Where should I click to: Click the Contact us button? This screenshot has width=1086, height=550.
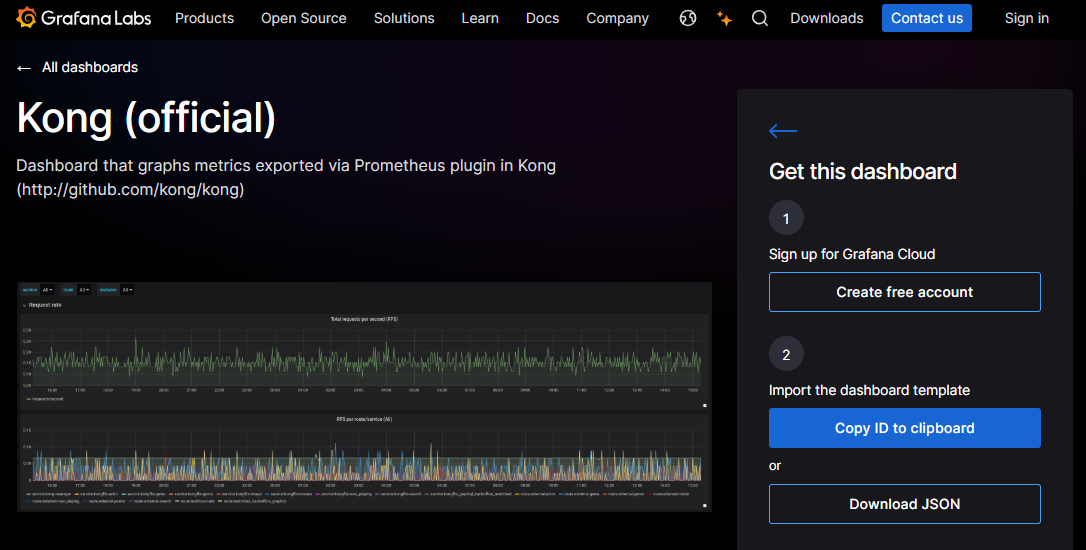[927, 18]
